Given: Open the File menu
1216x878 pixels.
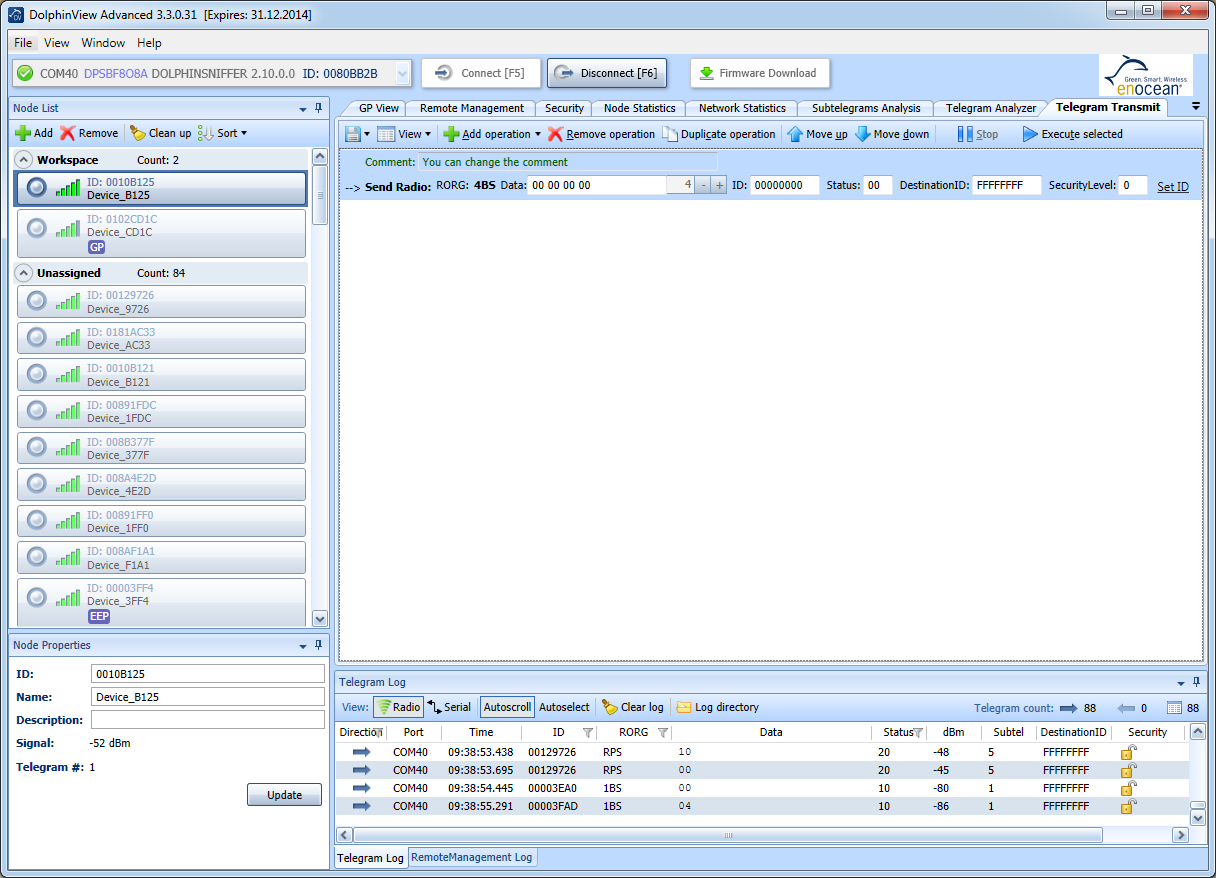Looking at the screenshot, I should coord(24,43).
